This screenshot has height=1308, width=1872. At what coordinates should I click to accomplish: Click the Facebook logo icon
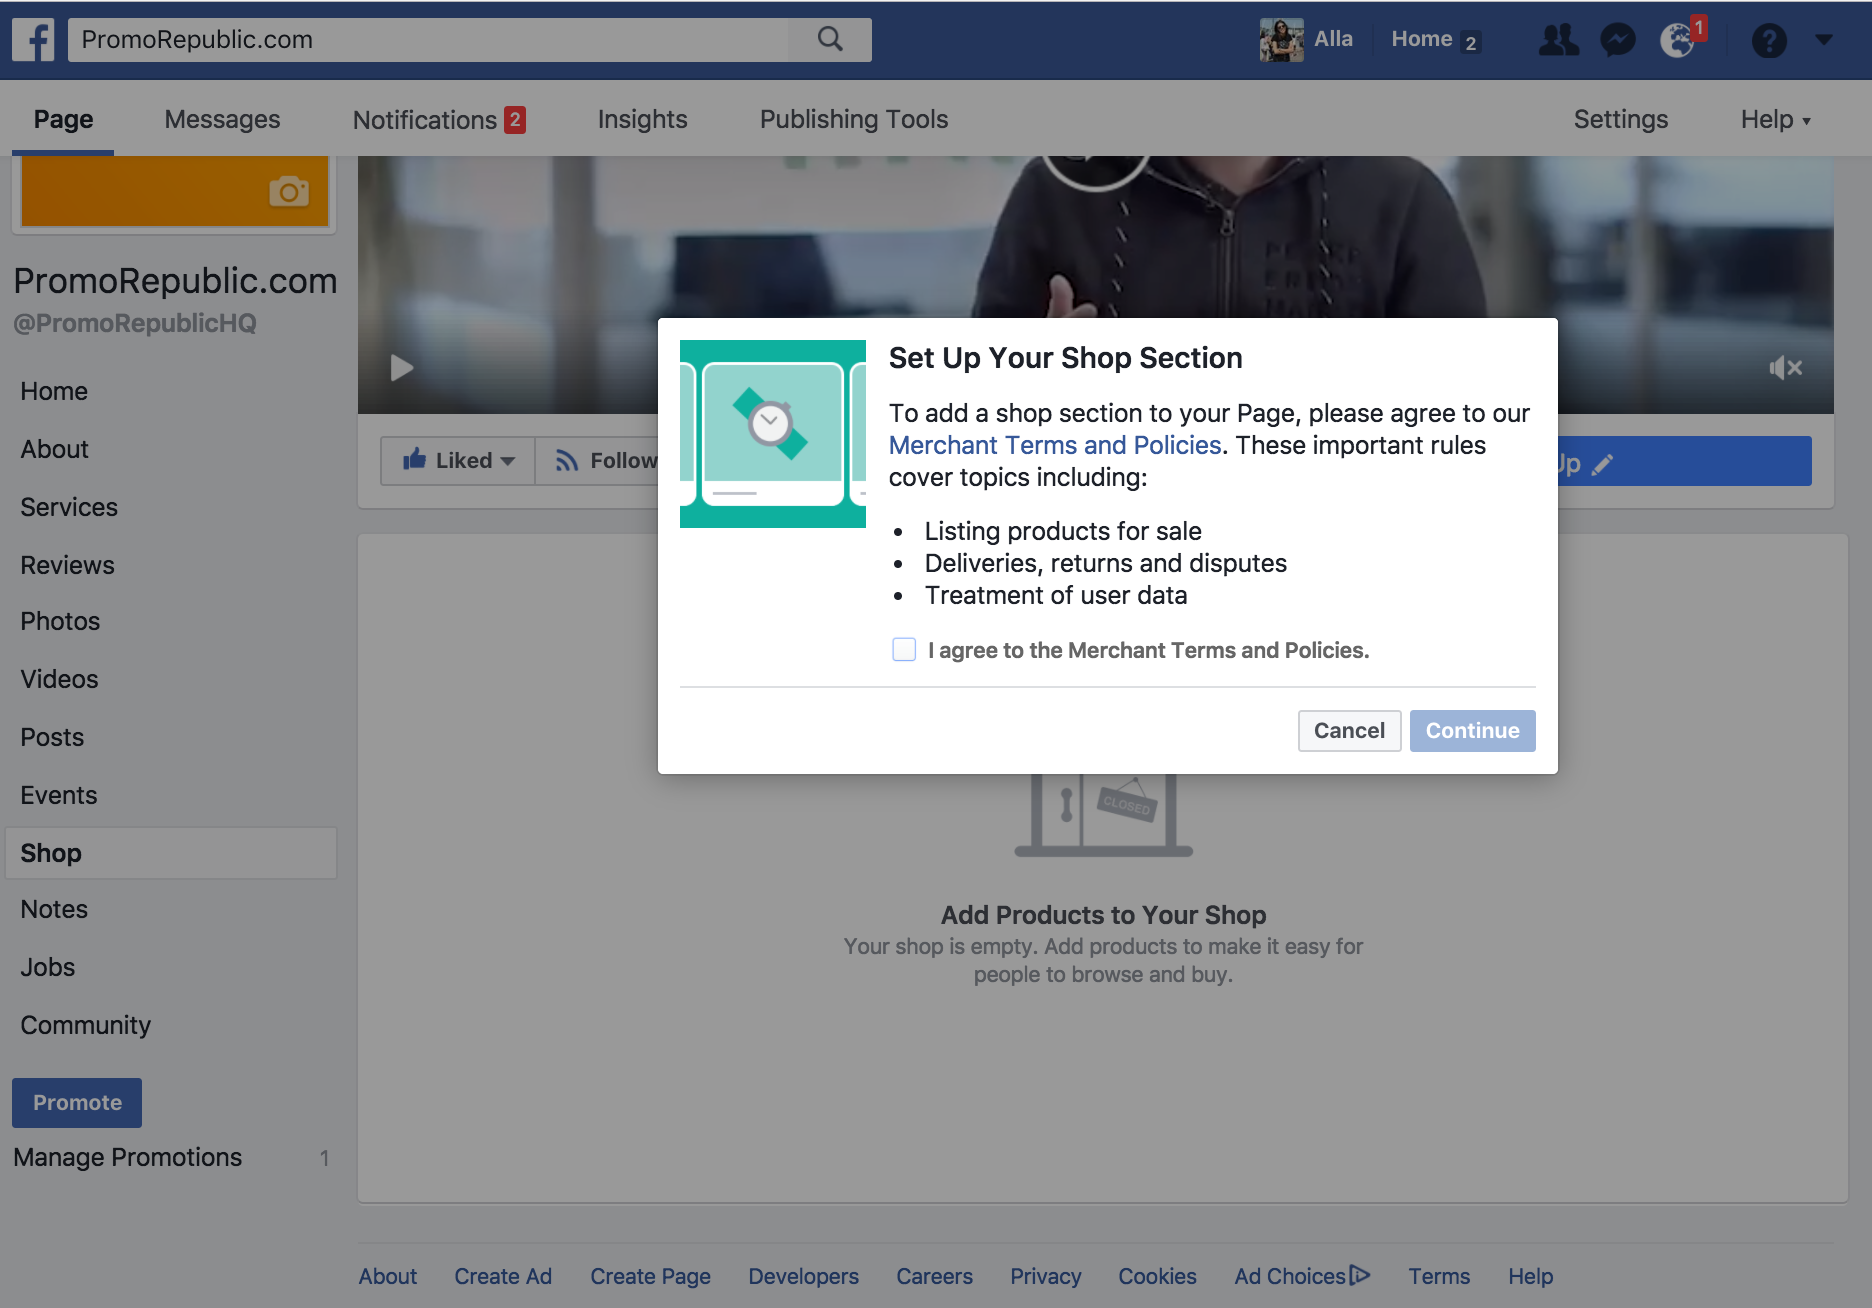click(33, 40)
